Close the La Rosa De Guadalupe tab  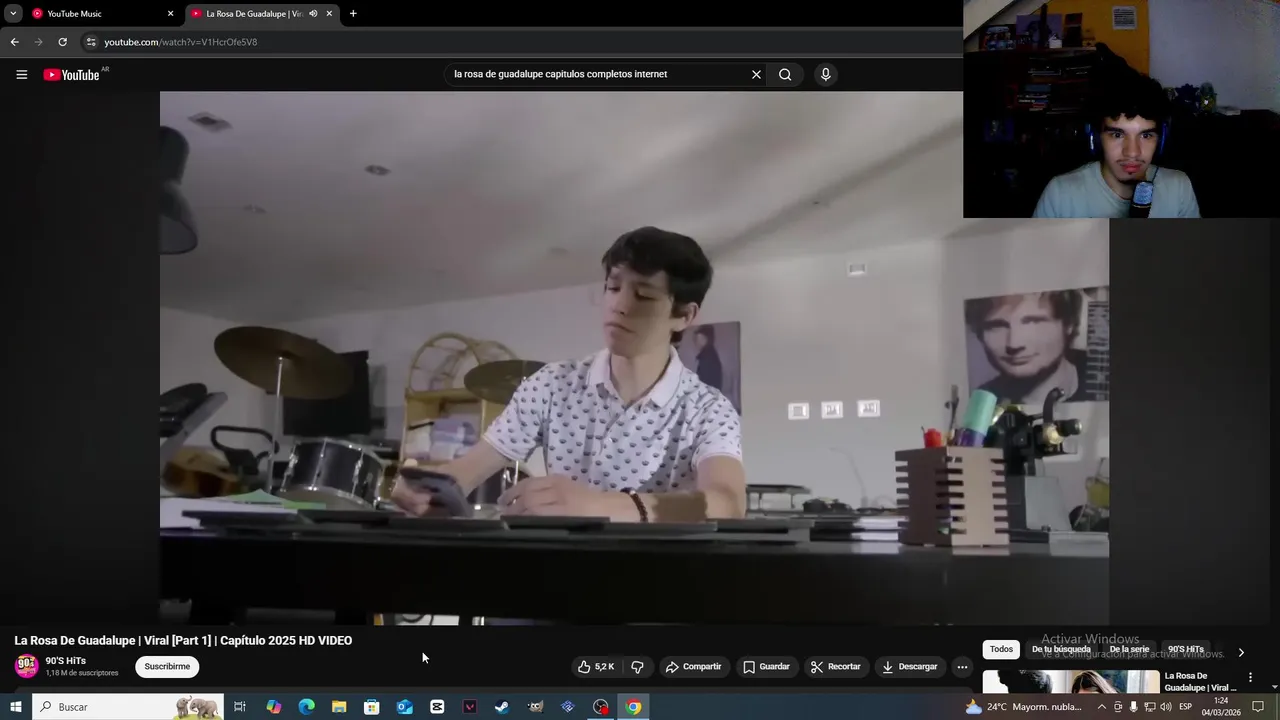[x=329, y=14]
